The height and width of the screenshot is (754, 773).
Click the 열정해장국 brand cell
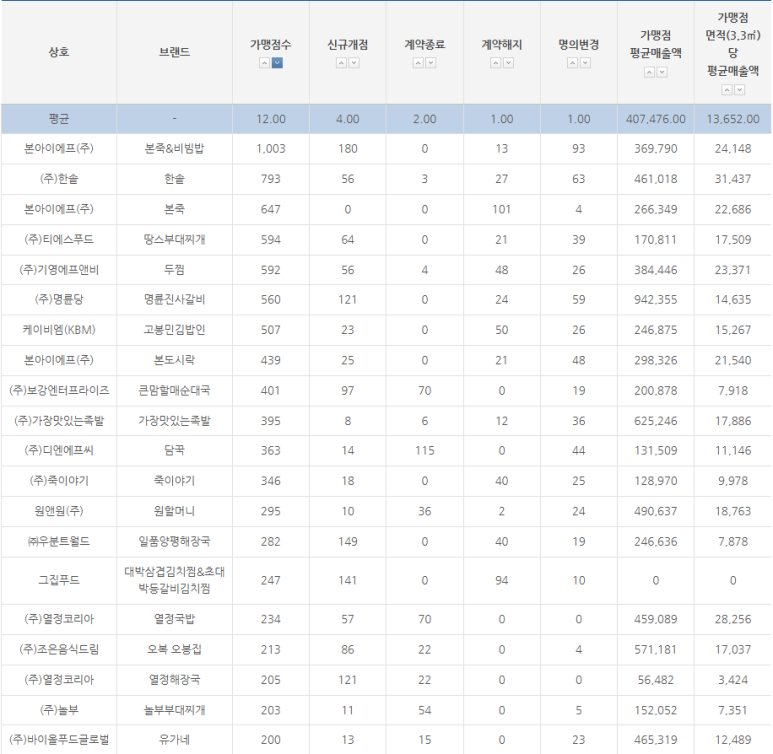(x=175, y=680)
